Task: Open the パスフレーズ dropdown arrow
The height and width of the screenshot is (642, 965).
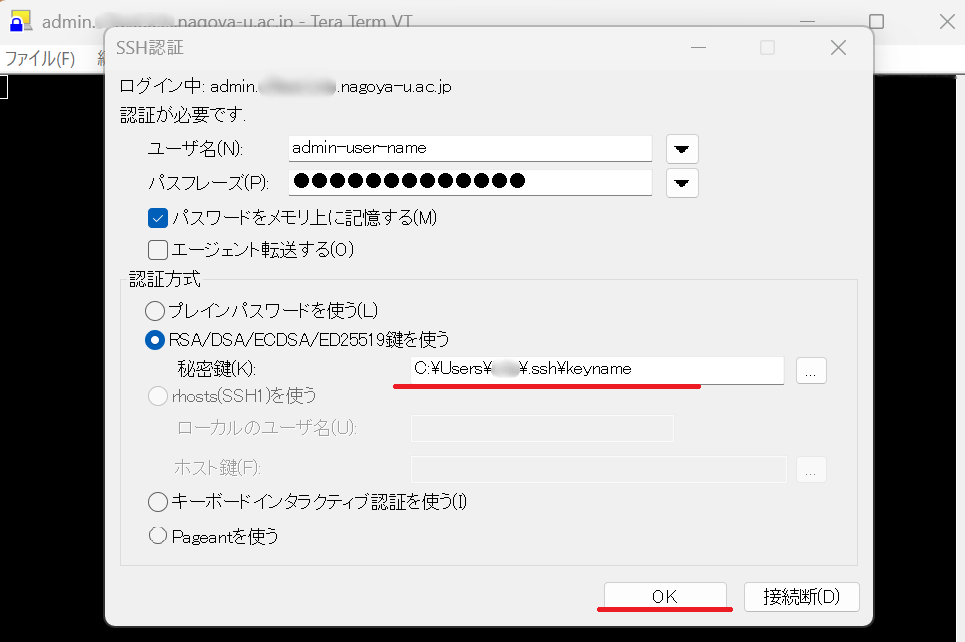Action: pyautogui.click(x=682, y=183)
